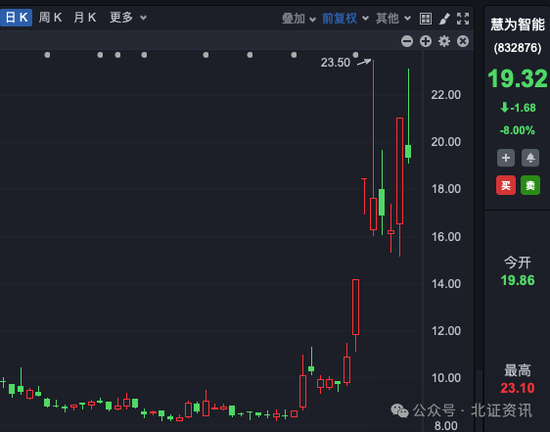
Task: Zoom out chart with minus icon
Action: click(x=407, y=41)
